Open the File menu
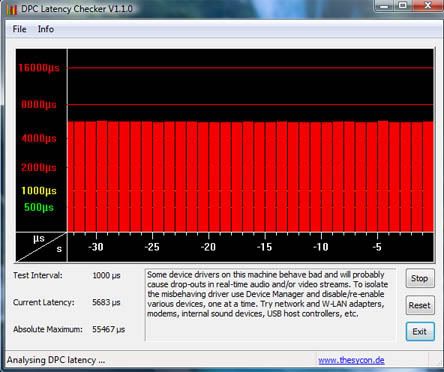Screen dimensions: 444x372 [19, 29]
